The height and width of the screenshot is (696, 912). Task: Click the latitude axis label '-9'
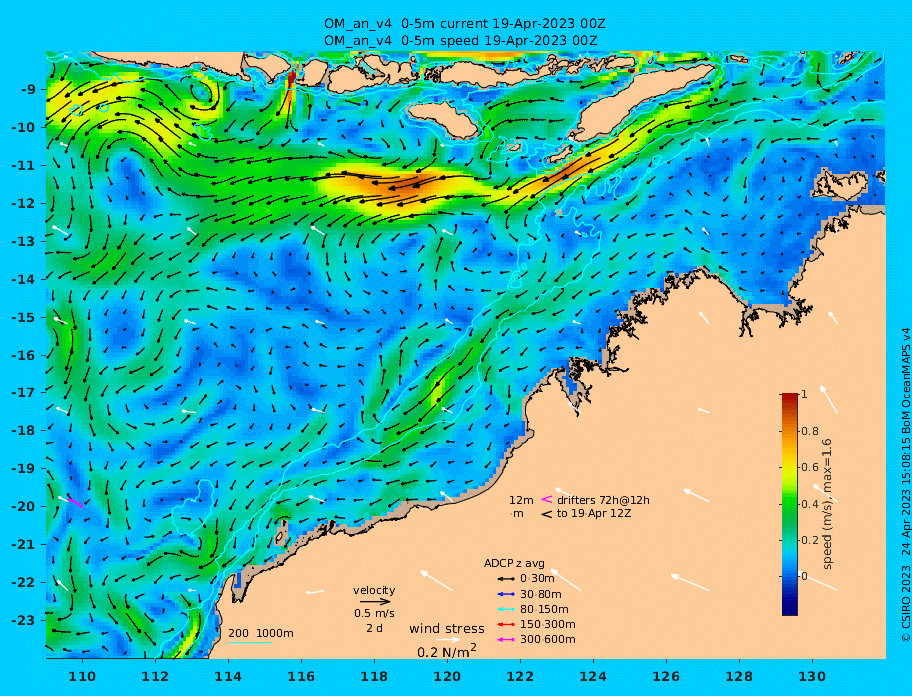(30, 90)
